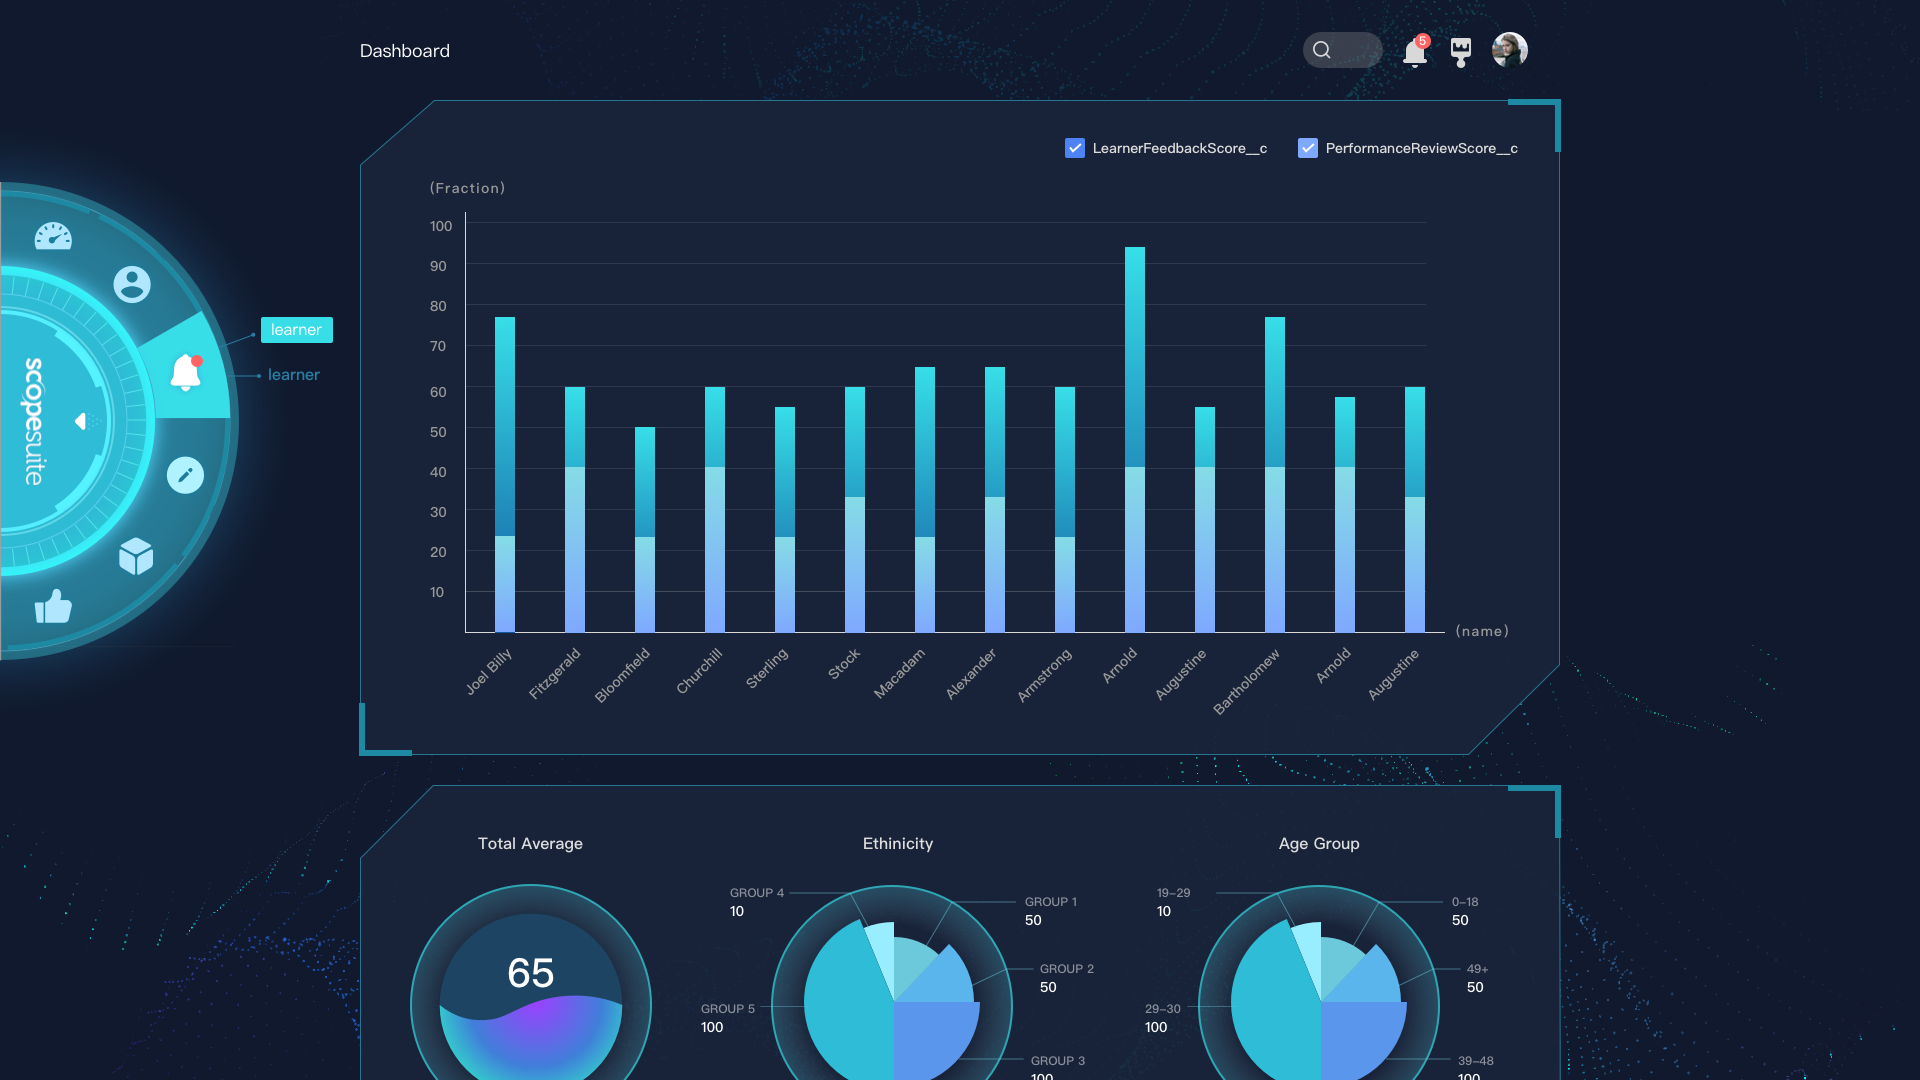1920x1080 pixels.
Task: Click the GROUP 1 label in Ethinicity chart
Action: (x=1050, y=902)
